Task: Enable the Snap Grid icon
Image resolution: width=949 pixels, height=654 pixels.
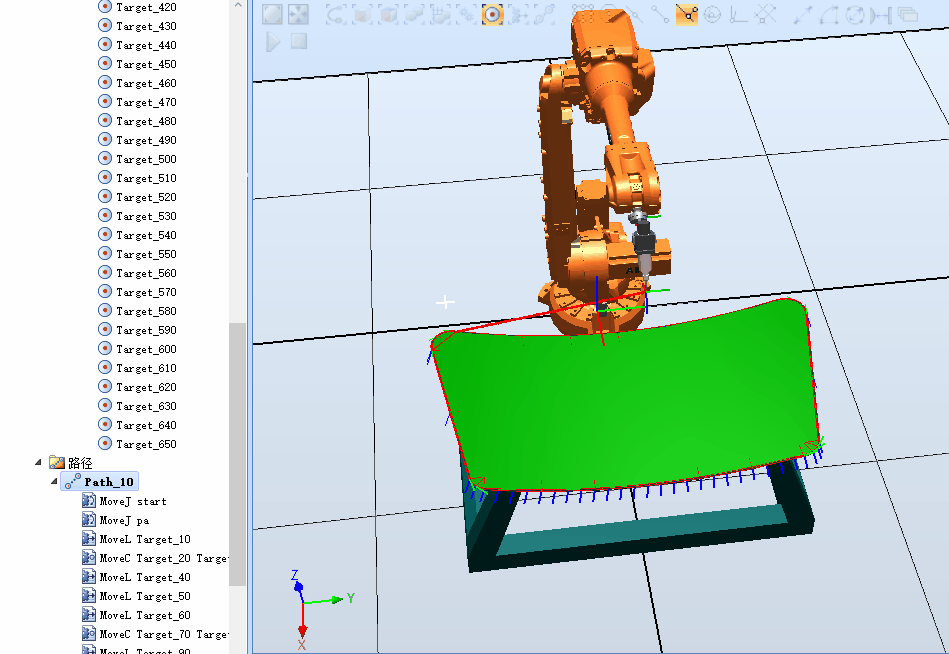Action: (x=764, y=15)
